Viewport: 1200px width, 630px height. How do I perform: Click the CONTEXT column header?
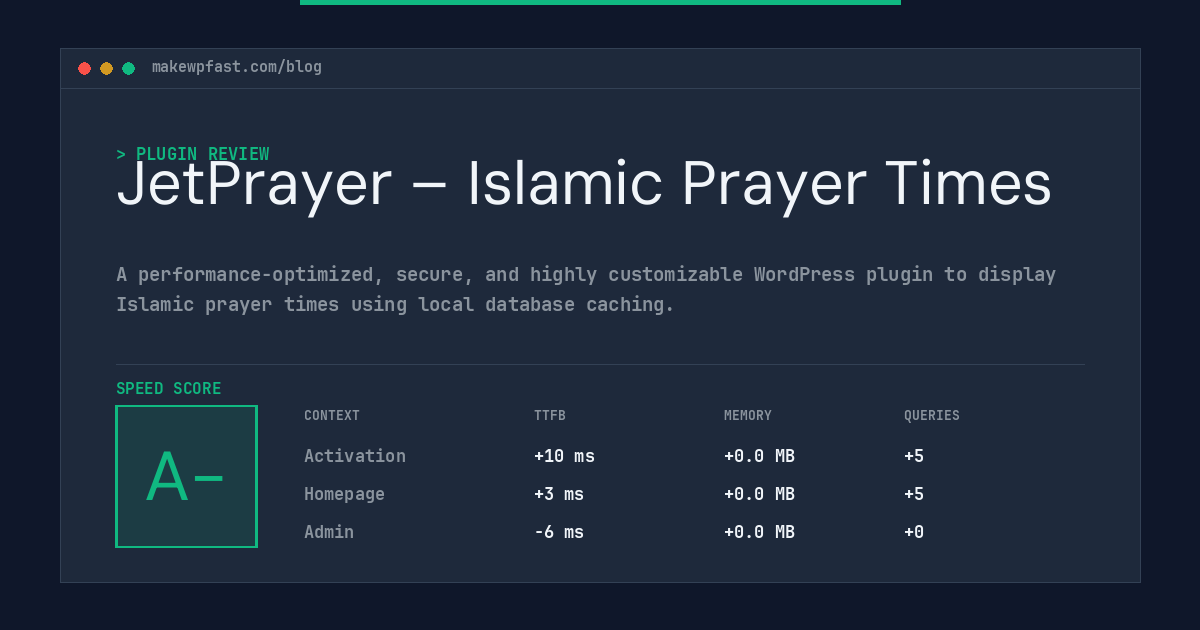(332, 416)
